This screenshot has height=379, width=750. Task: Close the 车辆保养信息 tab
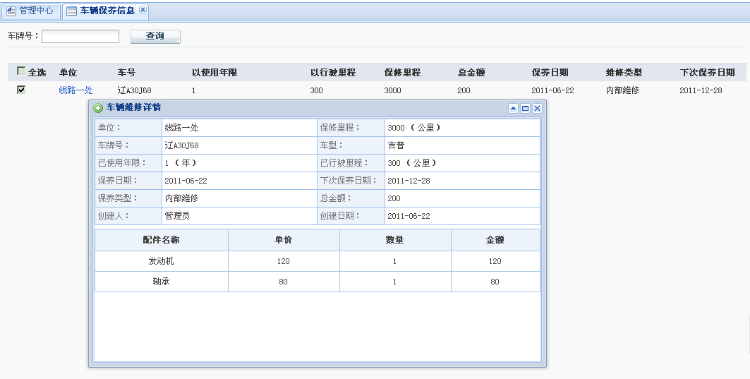[x=143, y=10]
